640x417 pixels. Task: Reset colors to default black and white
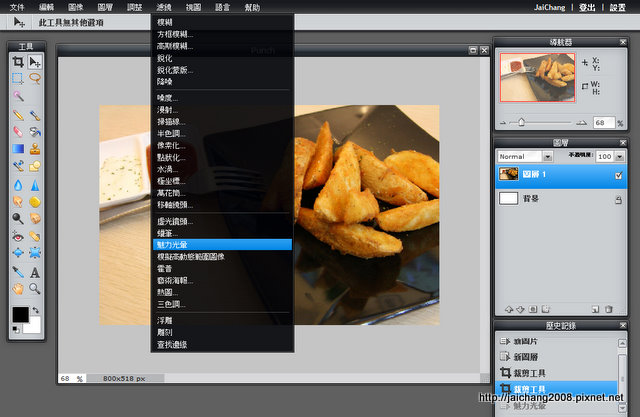(x=16, y=330)
